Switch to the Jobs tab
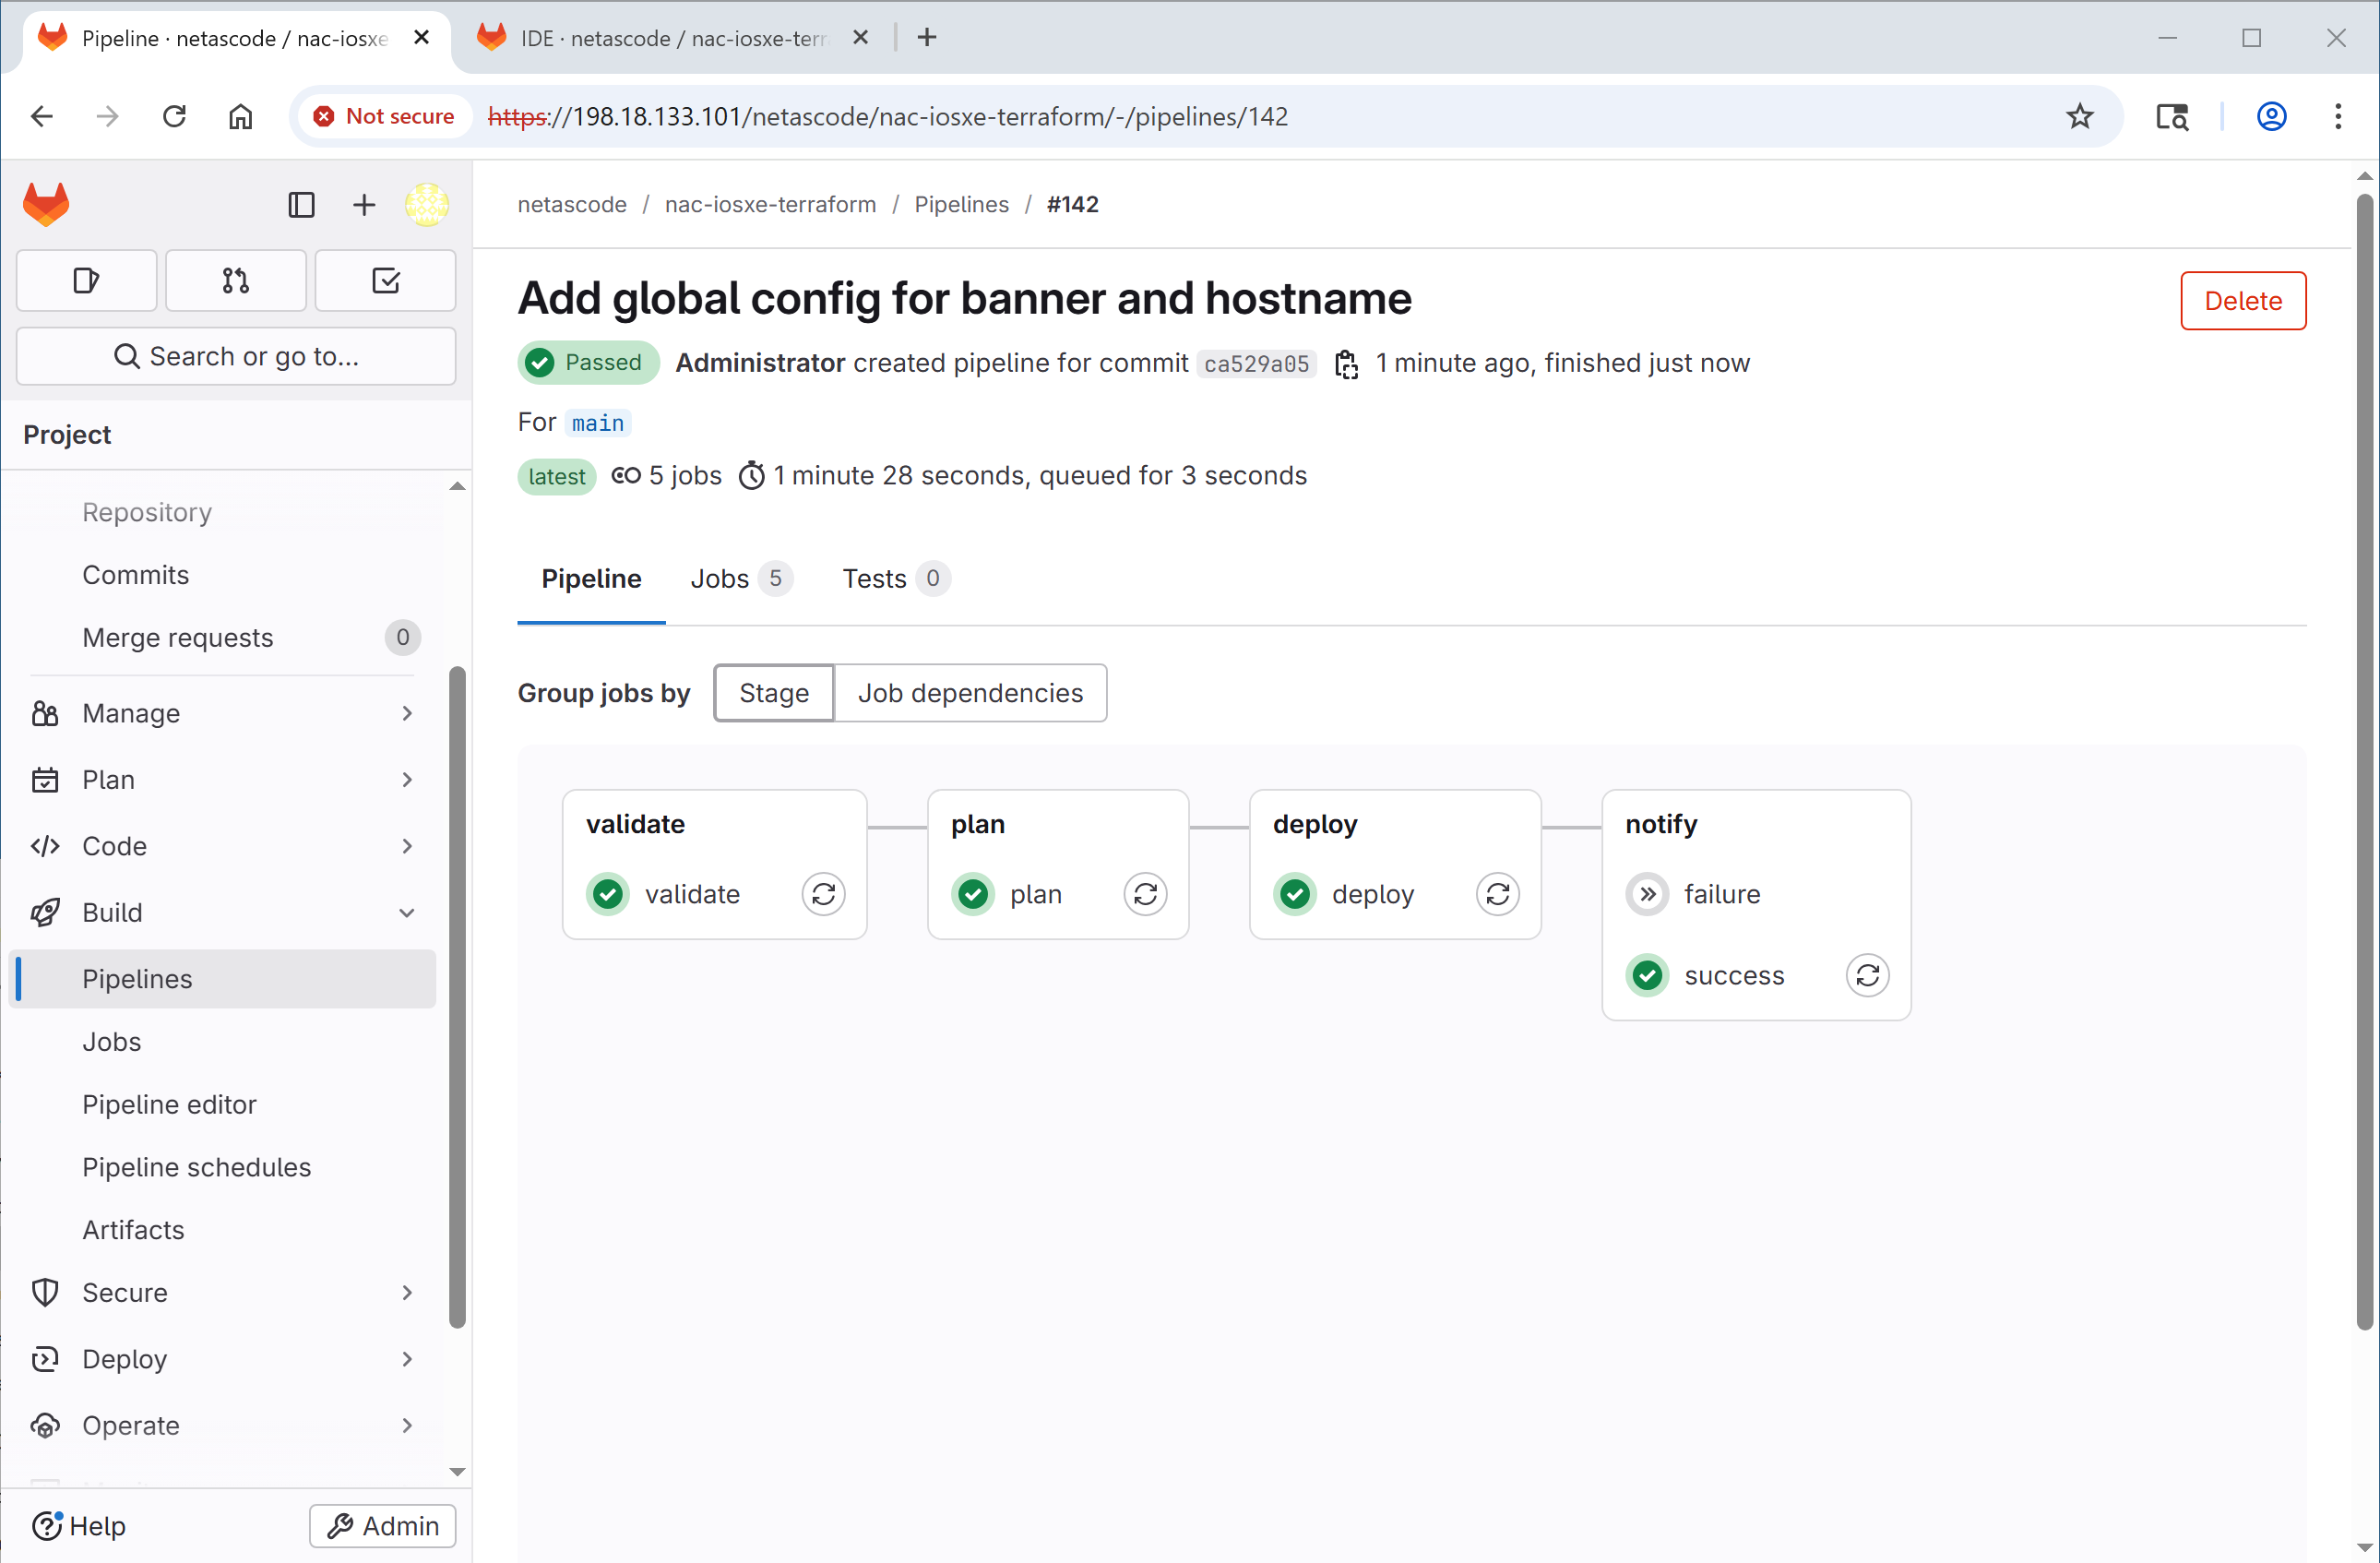 click(x=741, y=578)
